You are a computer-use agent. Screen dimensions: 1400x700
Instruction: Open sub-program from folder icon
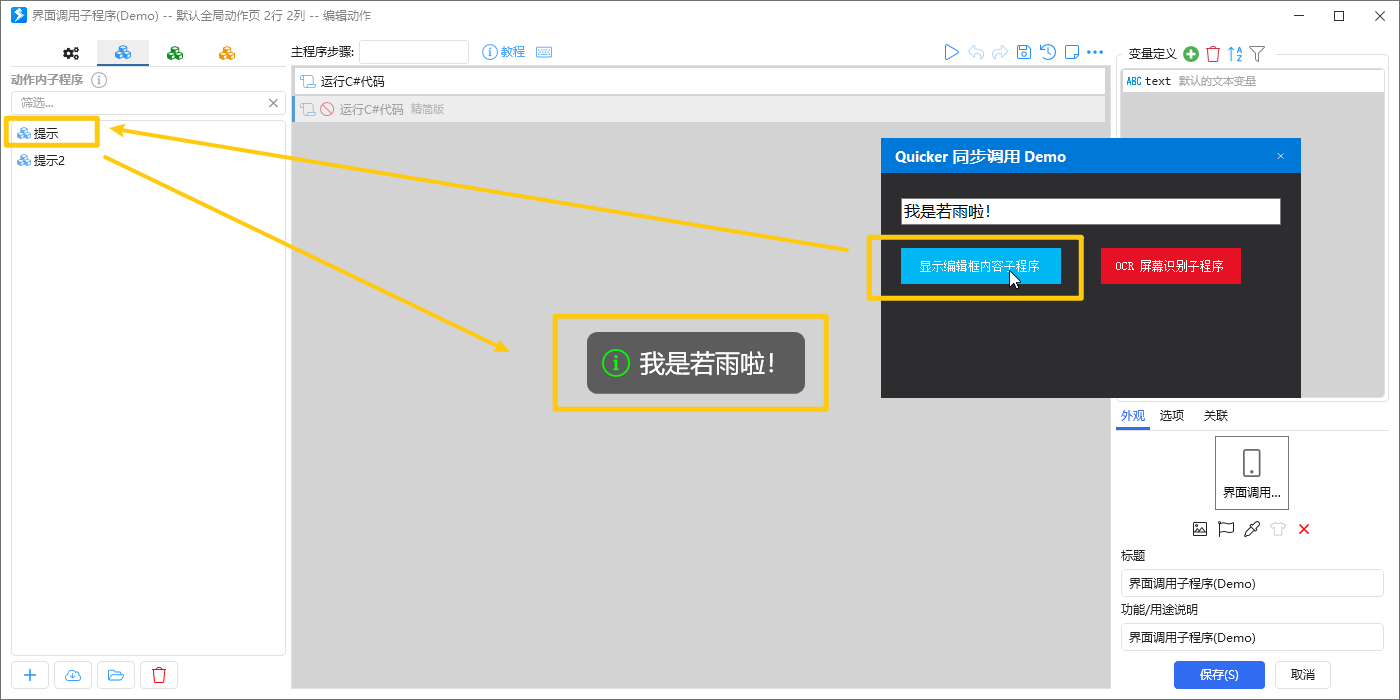click(116, 675)
